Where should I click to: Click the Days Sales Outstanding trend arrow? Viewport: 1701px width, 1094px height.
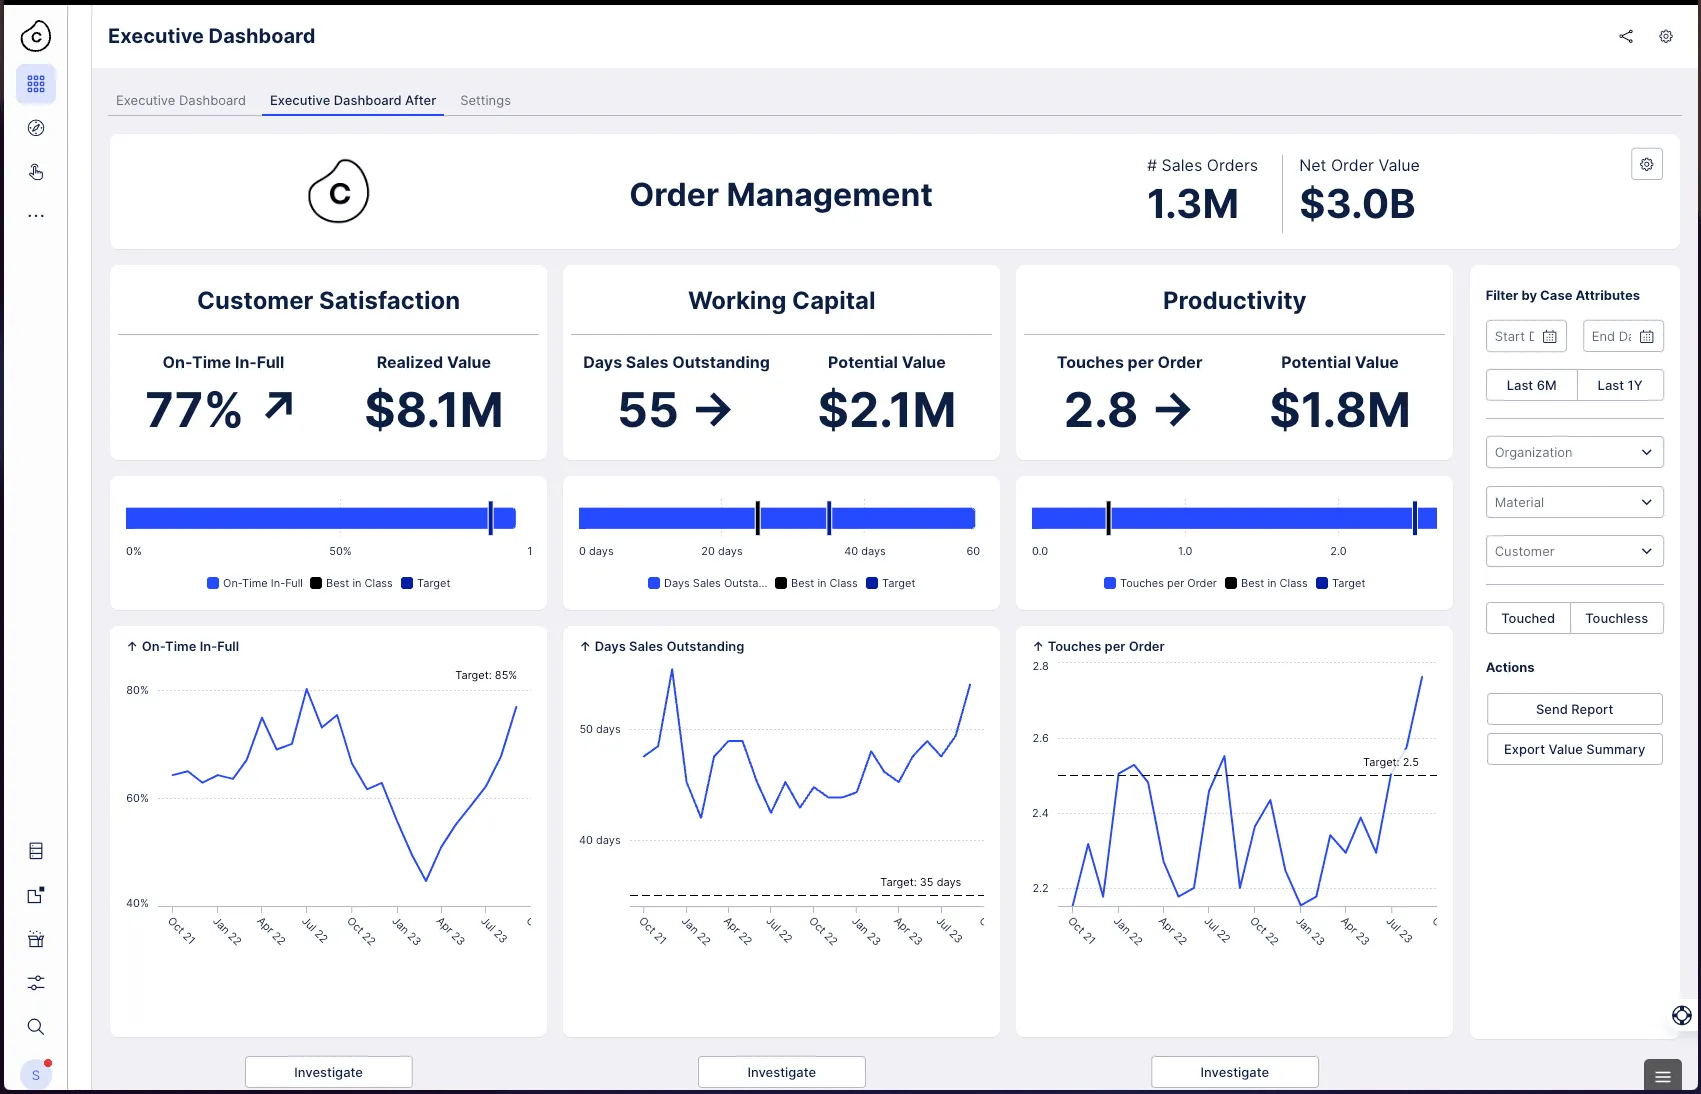pyautogui.click(x=713, y=409)
